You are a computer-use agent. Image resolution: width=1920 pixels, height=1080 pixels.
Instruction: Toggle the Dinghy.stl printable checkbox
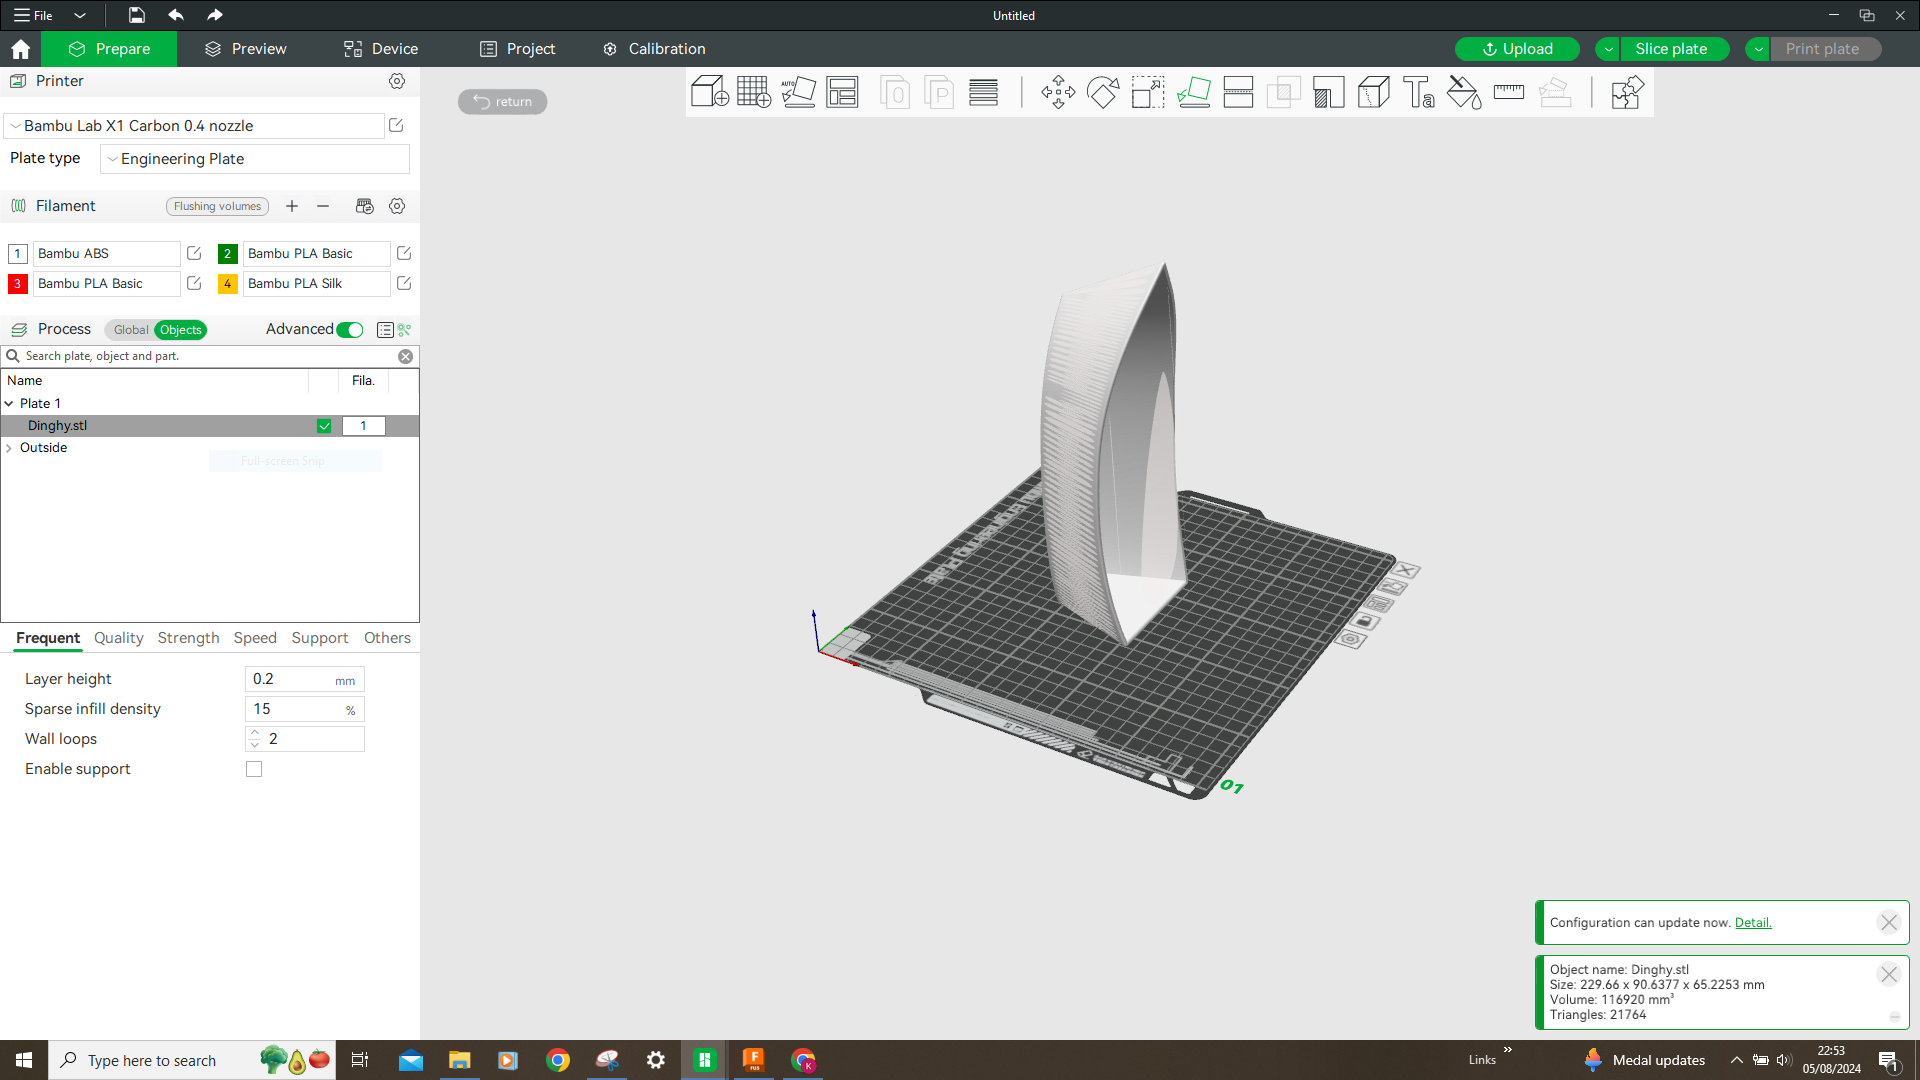324,426
